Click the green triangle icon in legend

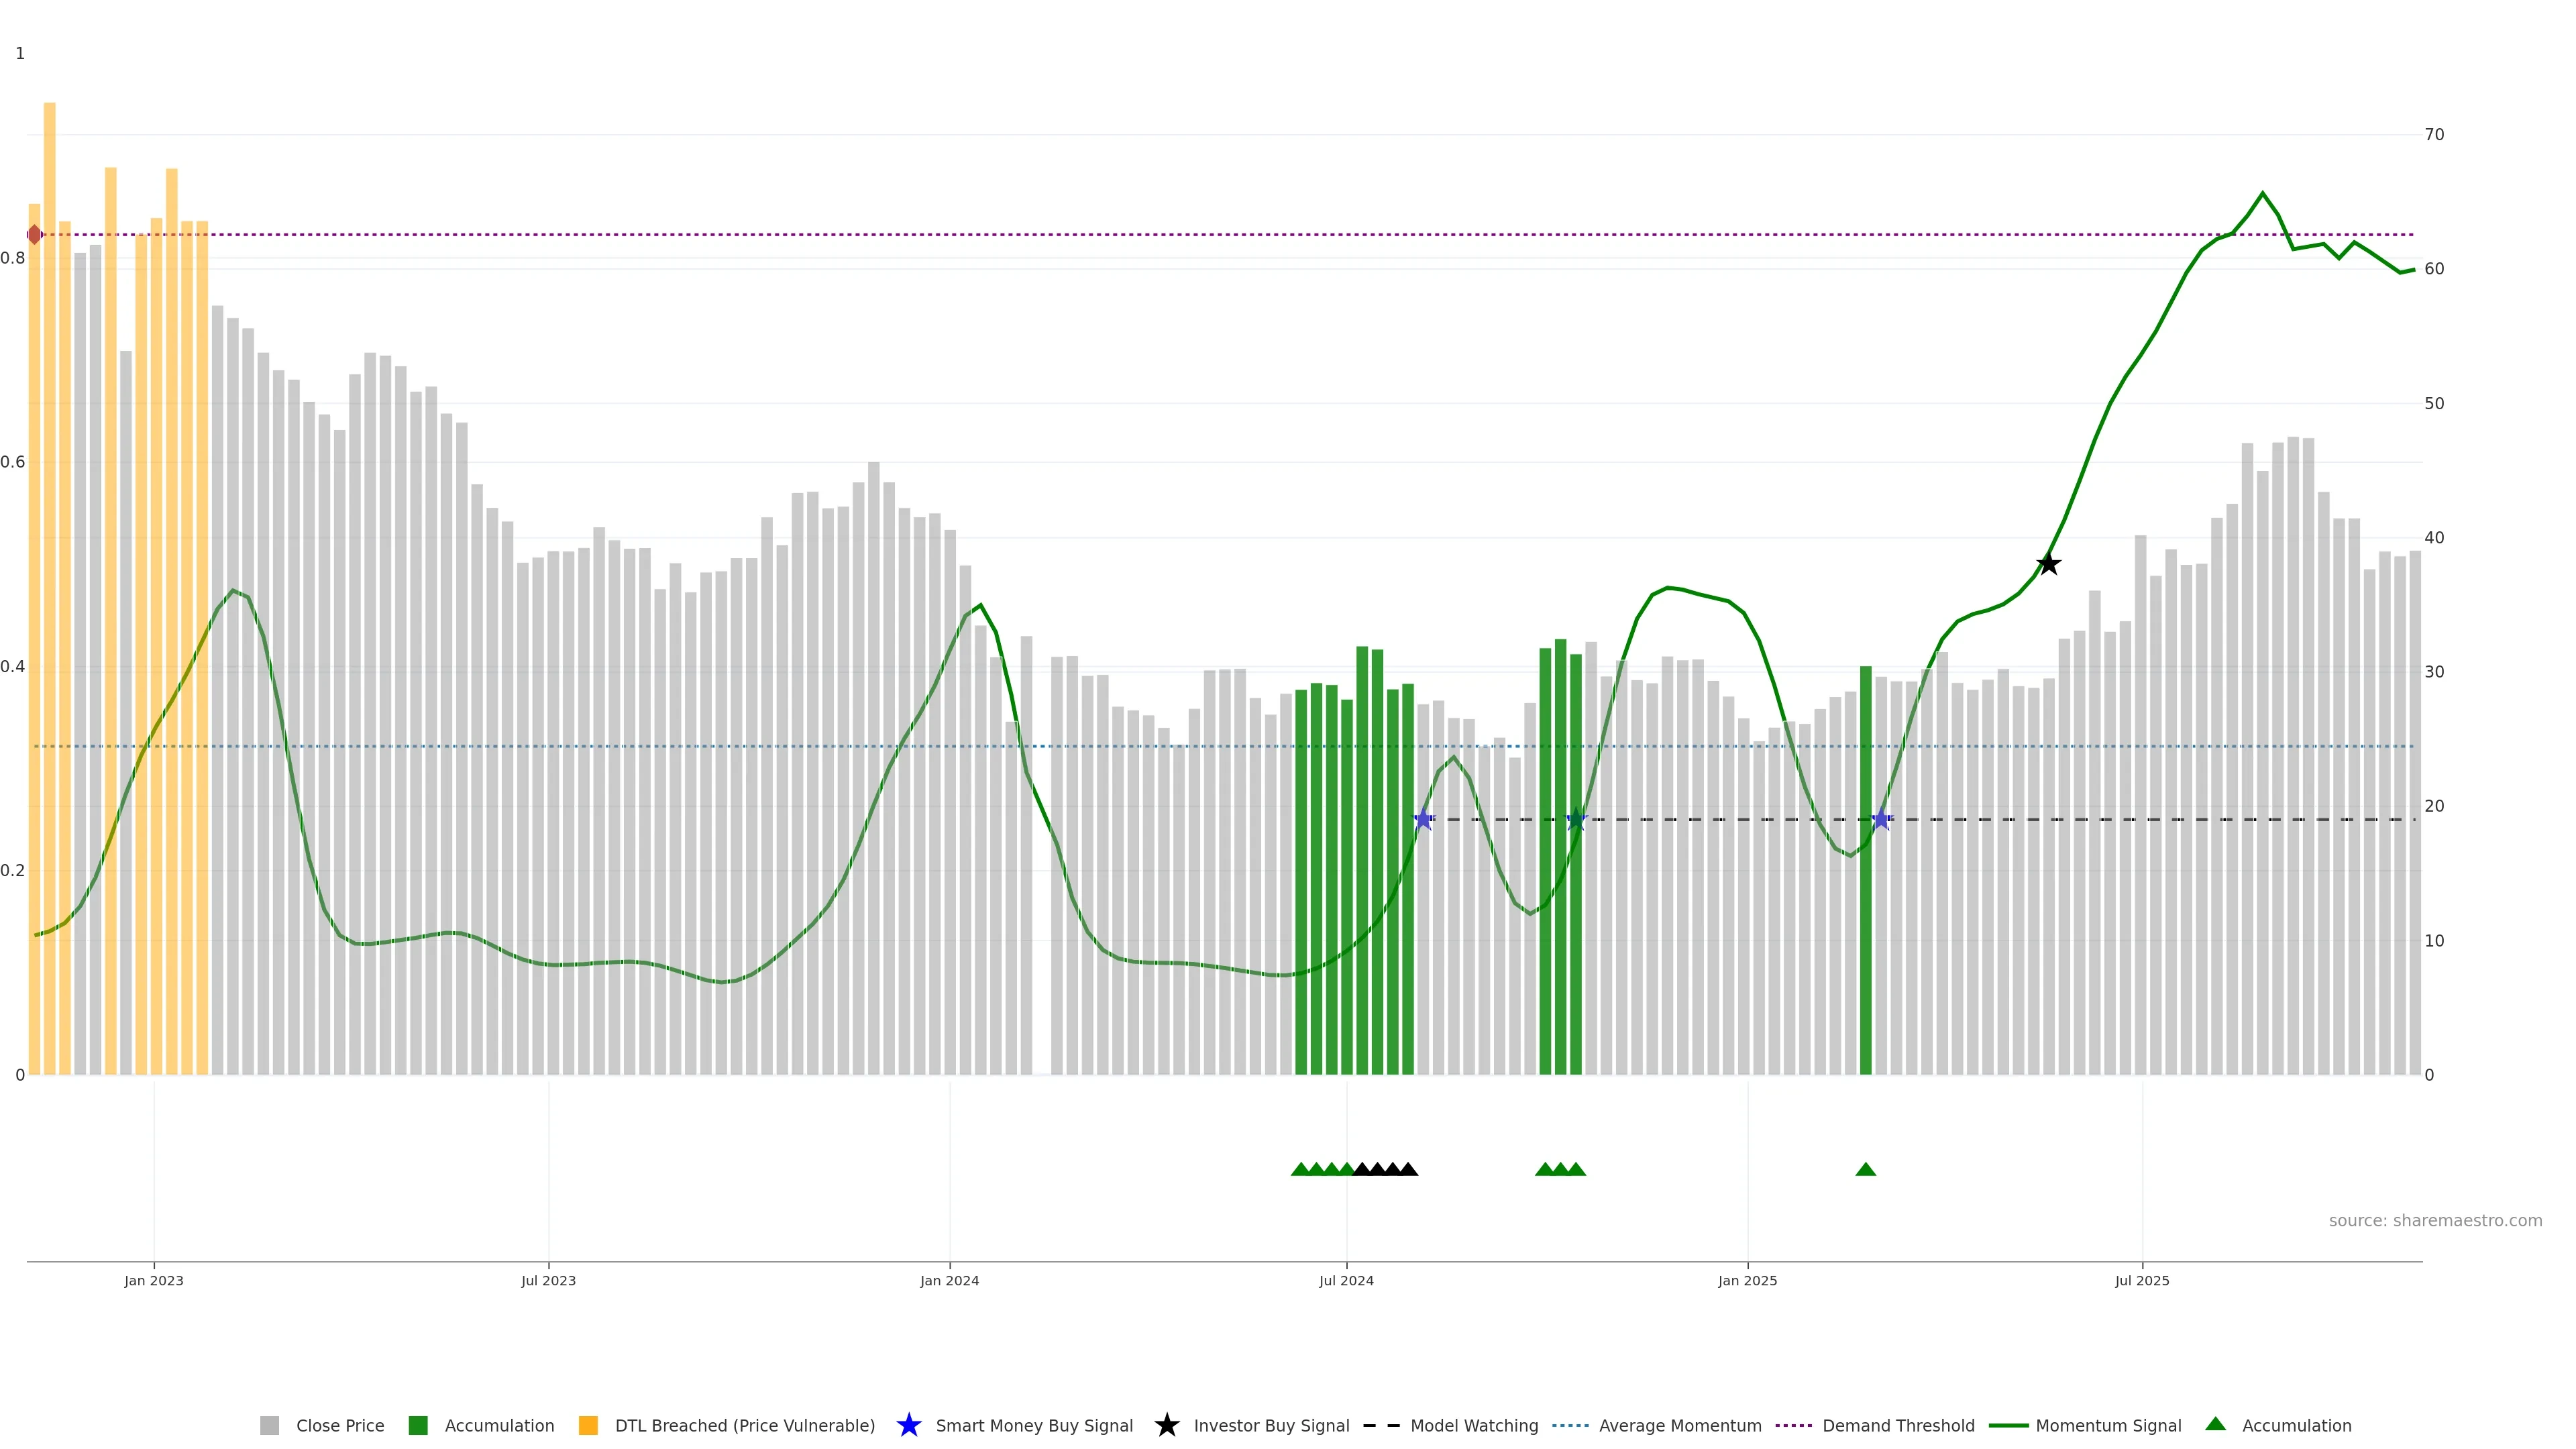pos(2215,1424)
